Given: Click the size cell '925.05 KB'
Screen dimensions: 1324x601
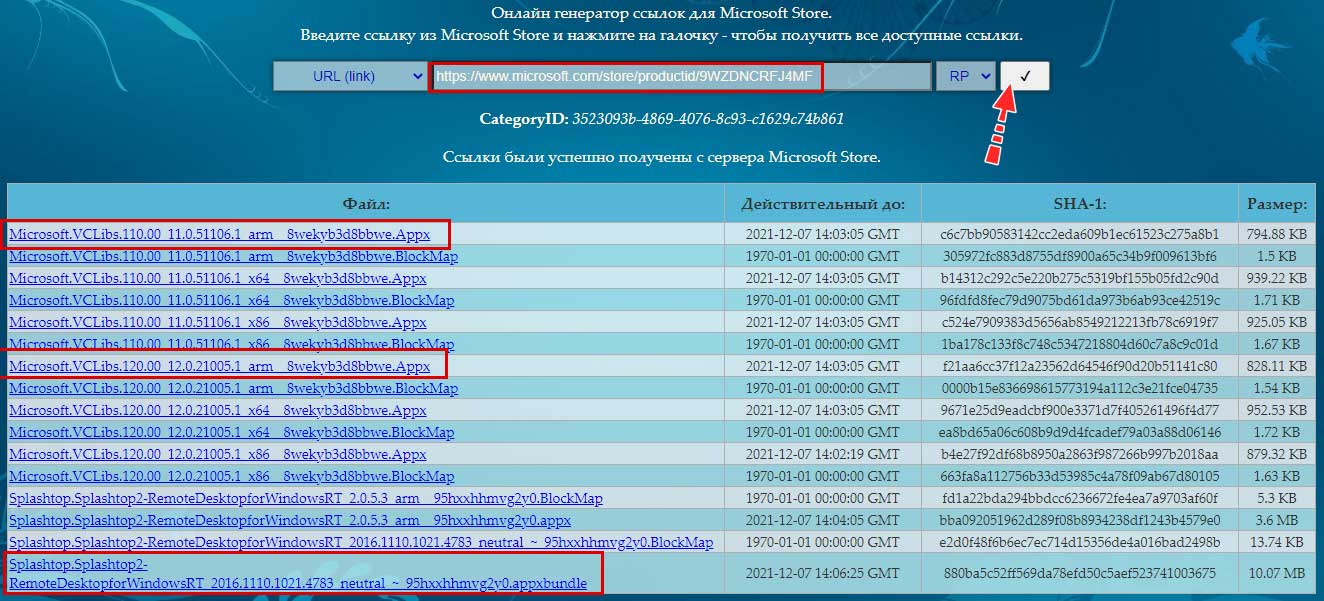Looking at the screenshot, I should [x=1277, y=322].
